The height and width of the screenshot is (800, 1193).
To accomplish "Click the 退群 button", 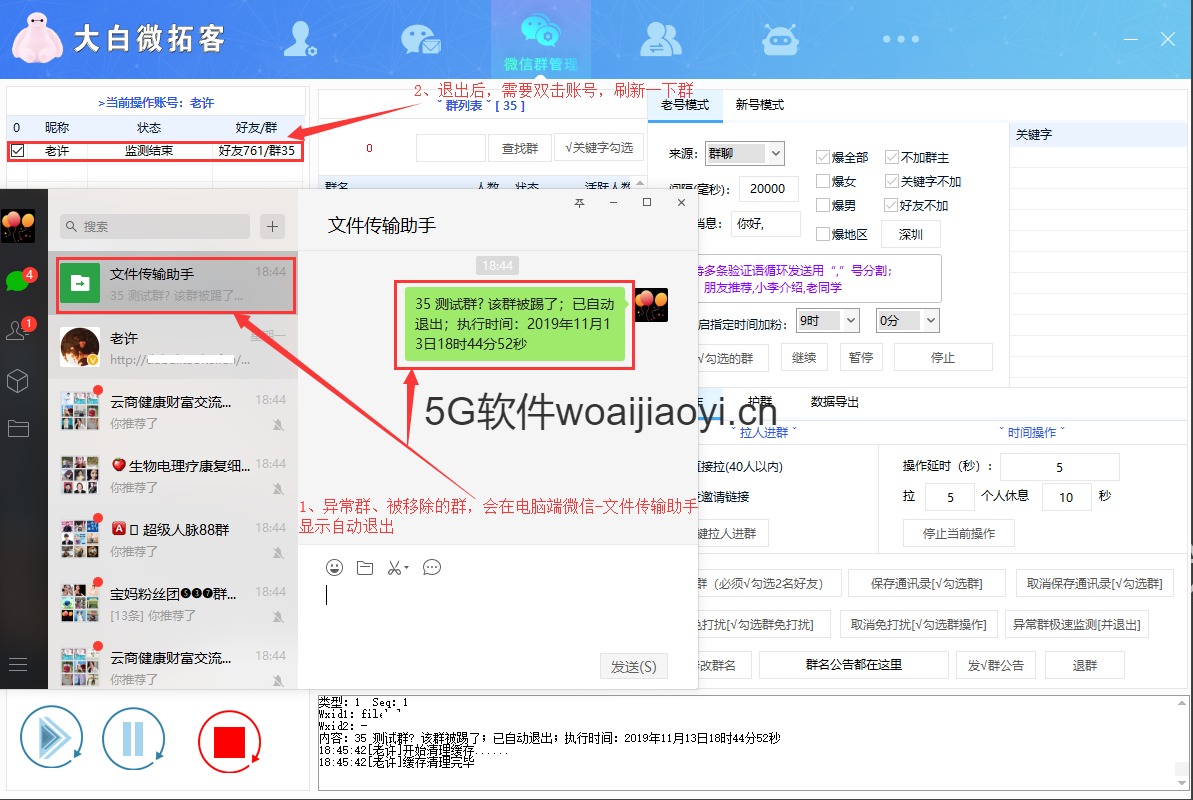I will point(1085,665).
